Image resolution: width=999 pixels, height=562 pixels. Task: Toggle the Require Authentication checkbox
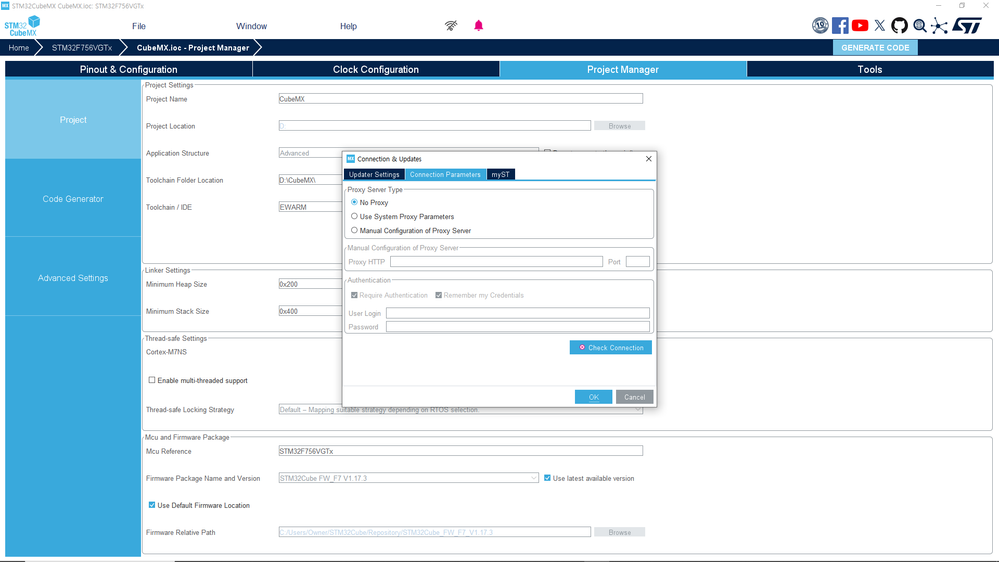[x=354, y=295]
